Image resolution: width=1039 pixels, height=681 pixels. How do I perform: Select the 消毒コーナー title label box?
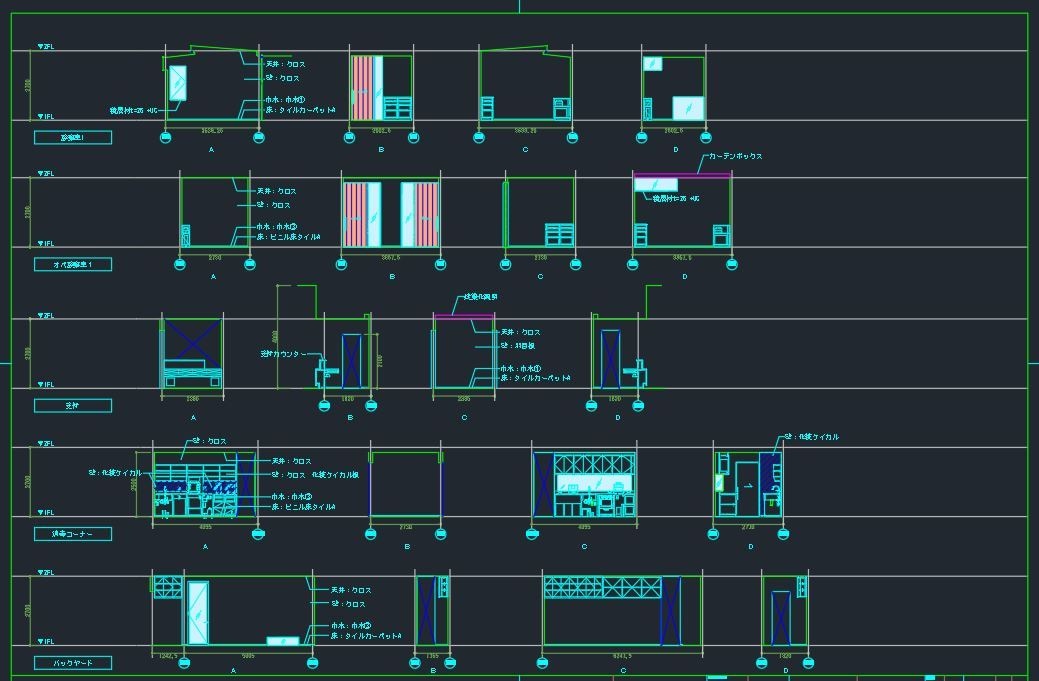tap(72, 533)
